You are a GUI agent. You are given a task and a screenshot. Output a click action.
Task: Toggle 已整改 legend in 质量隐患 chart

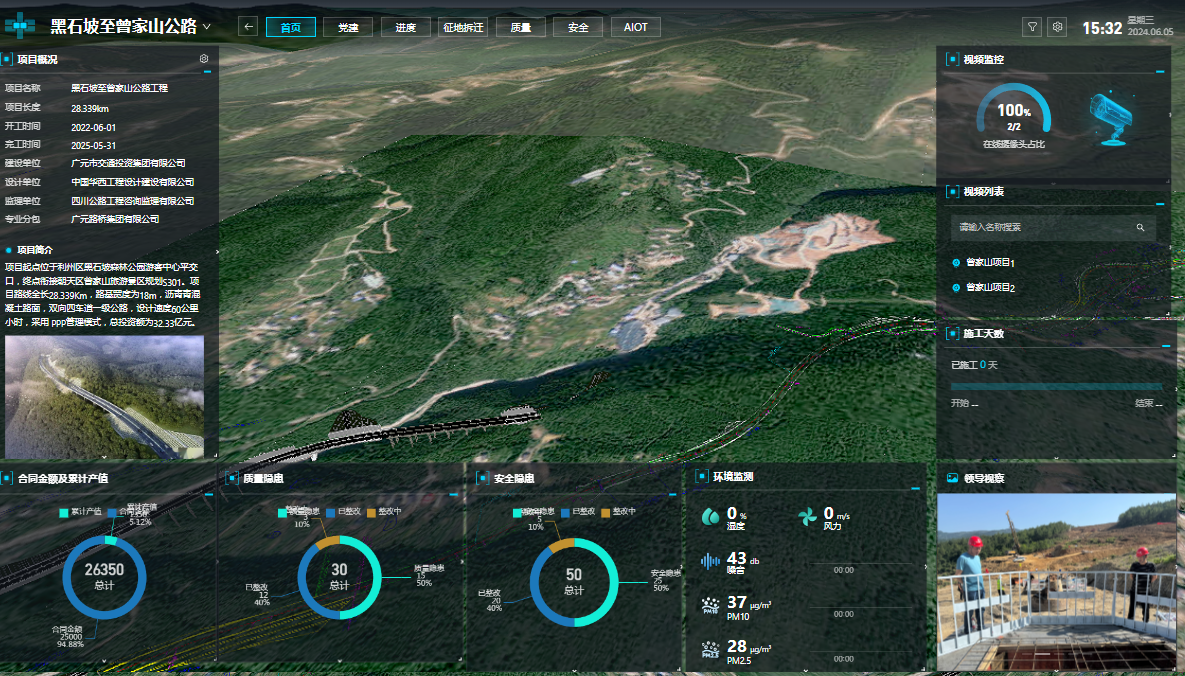(342, 511)
